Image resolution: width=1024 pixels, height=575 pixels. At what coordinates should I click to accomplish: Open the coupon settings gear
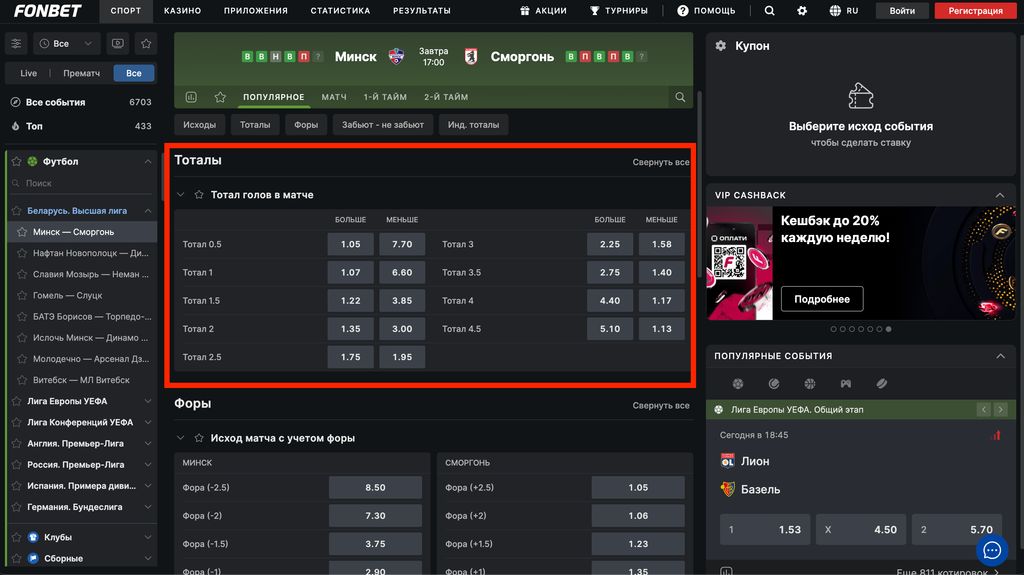pyautogui.click(x=721, y=46)
